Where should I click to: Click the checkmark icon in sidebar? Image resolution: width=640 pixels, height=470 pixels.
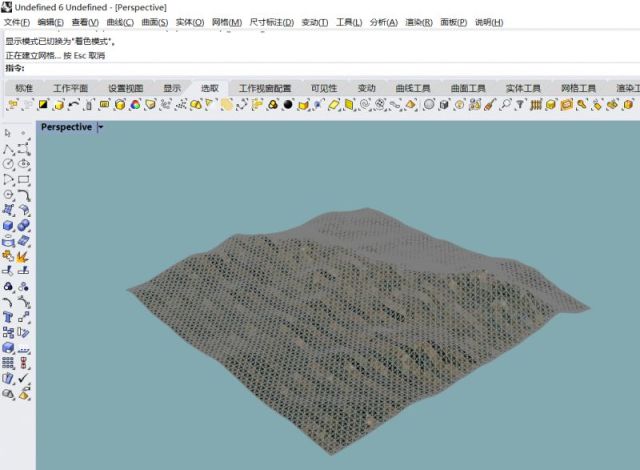coord(24,378)
